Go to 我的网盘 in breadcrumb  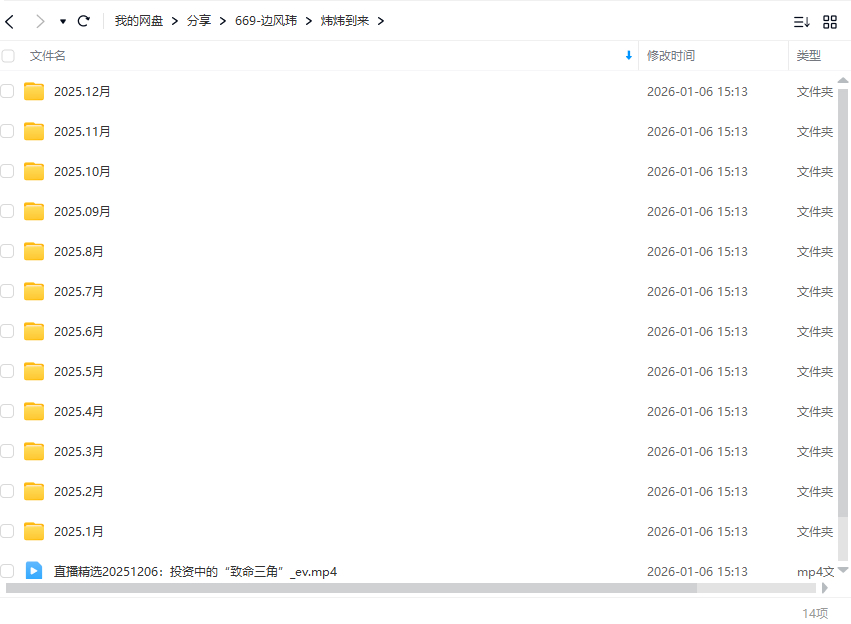point(138,21)
